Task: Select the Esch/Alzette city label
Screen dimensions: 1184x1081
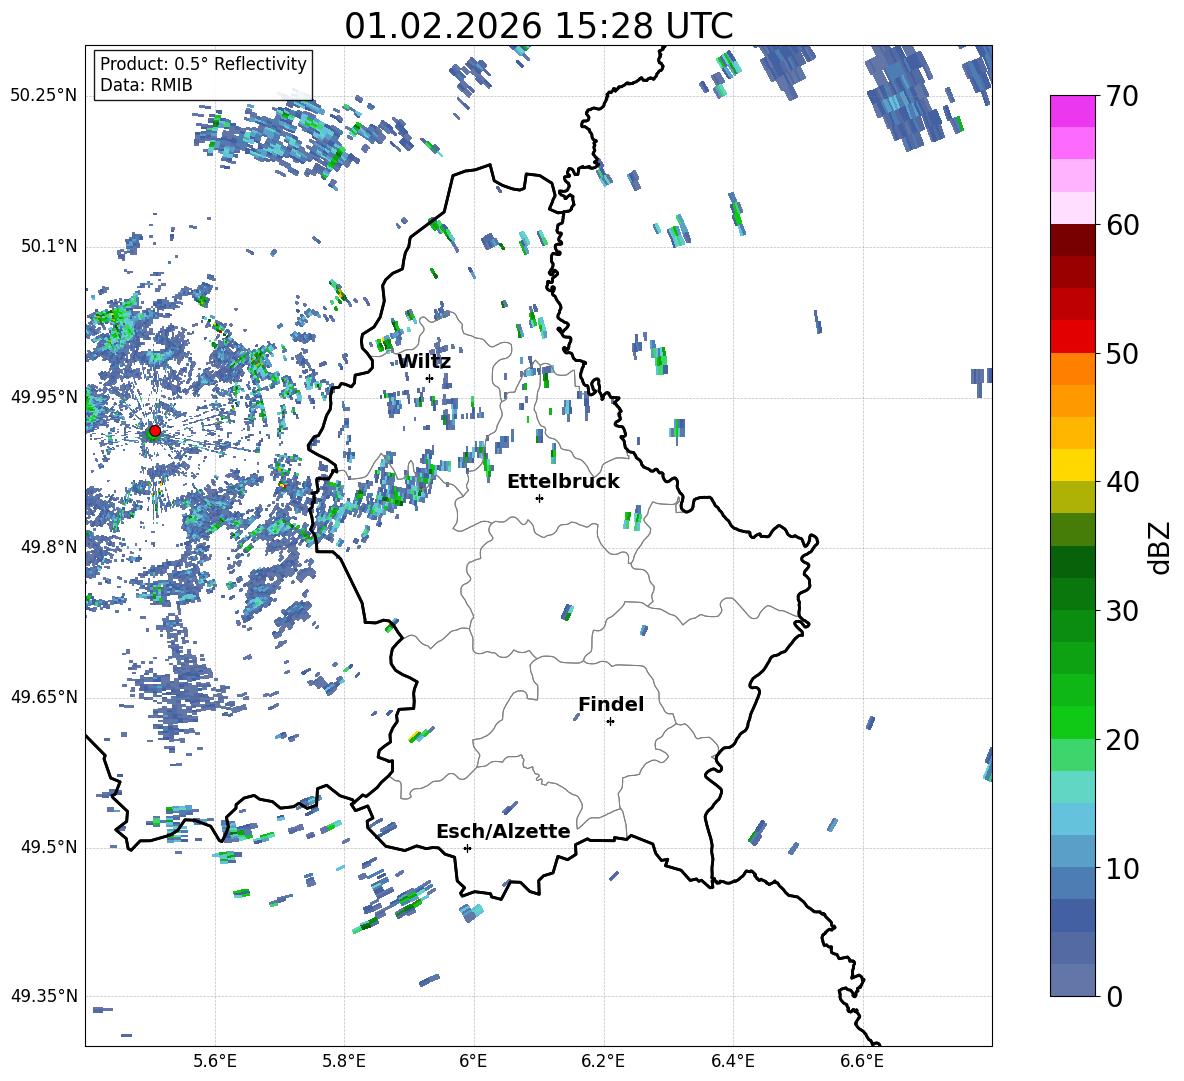Action: pos(504,831)
